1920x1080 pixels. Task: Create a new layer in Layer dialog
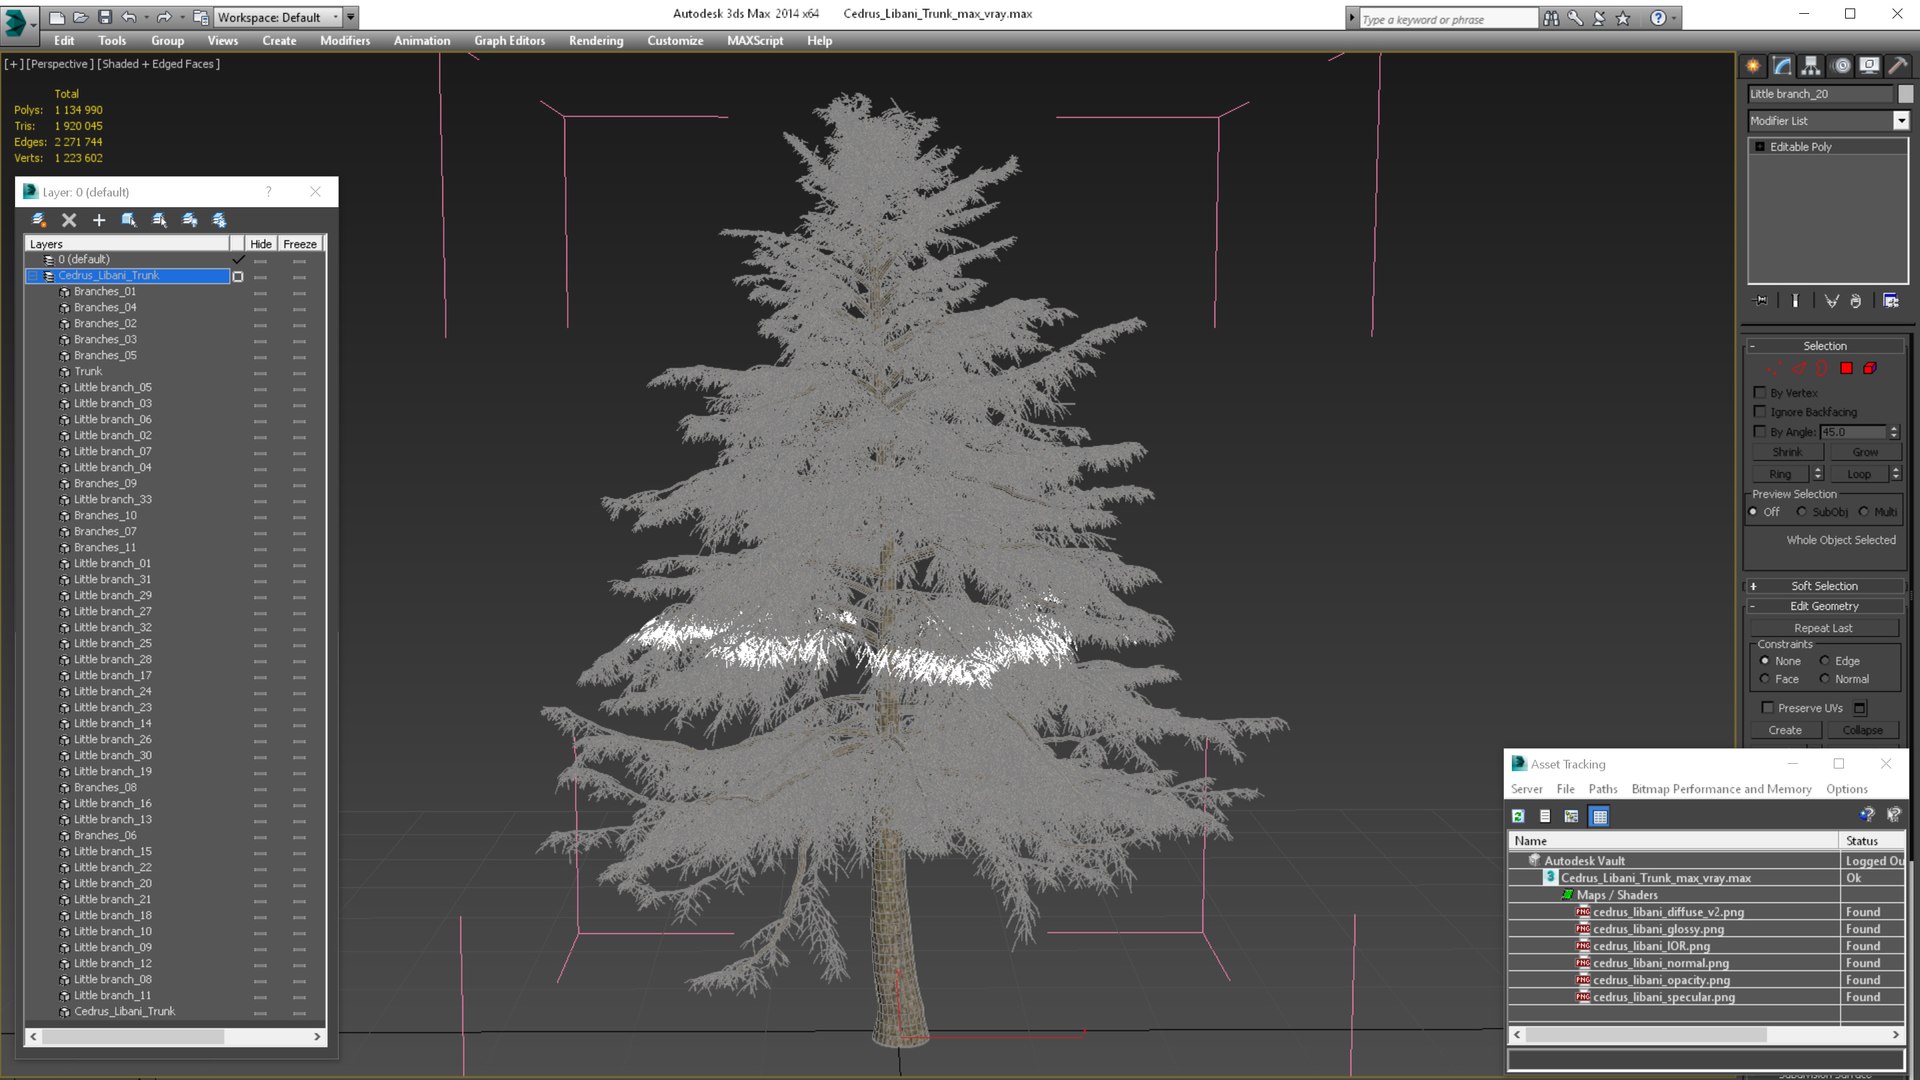[39, 220]
